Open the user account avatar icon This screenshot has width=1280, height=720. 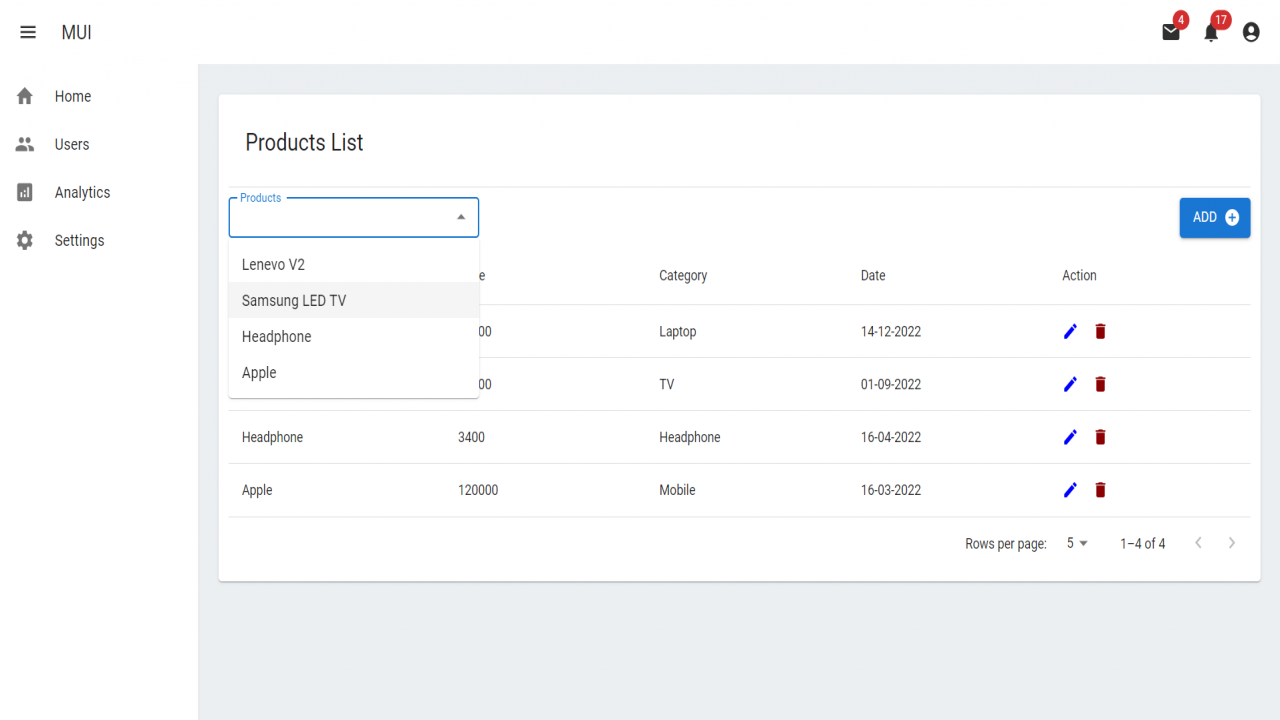point(1251,32)
